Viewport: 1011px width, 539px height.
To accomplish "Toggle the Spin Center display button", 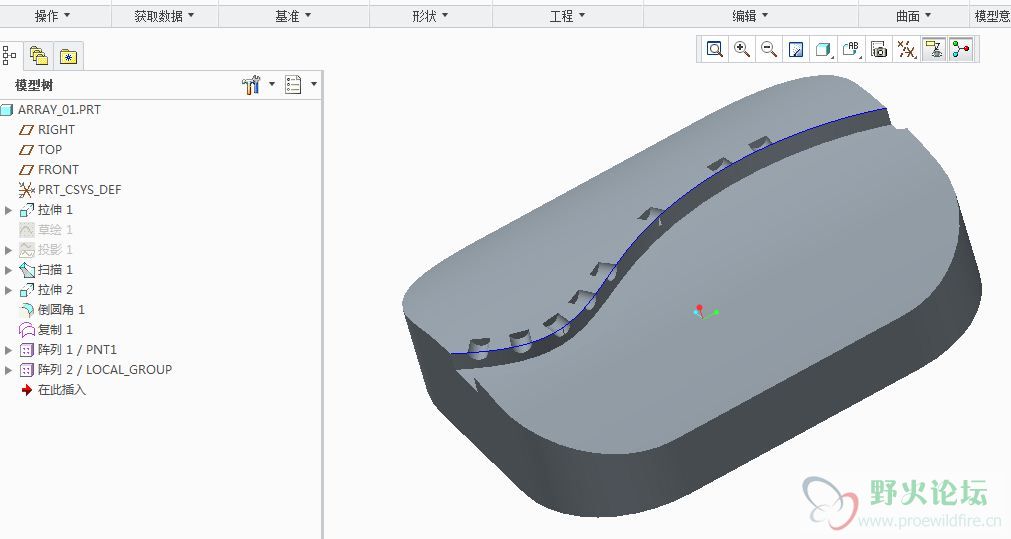I will click(961, 49).
